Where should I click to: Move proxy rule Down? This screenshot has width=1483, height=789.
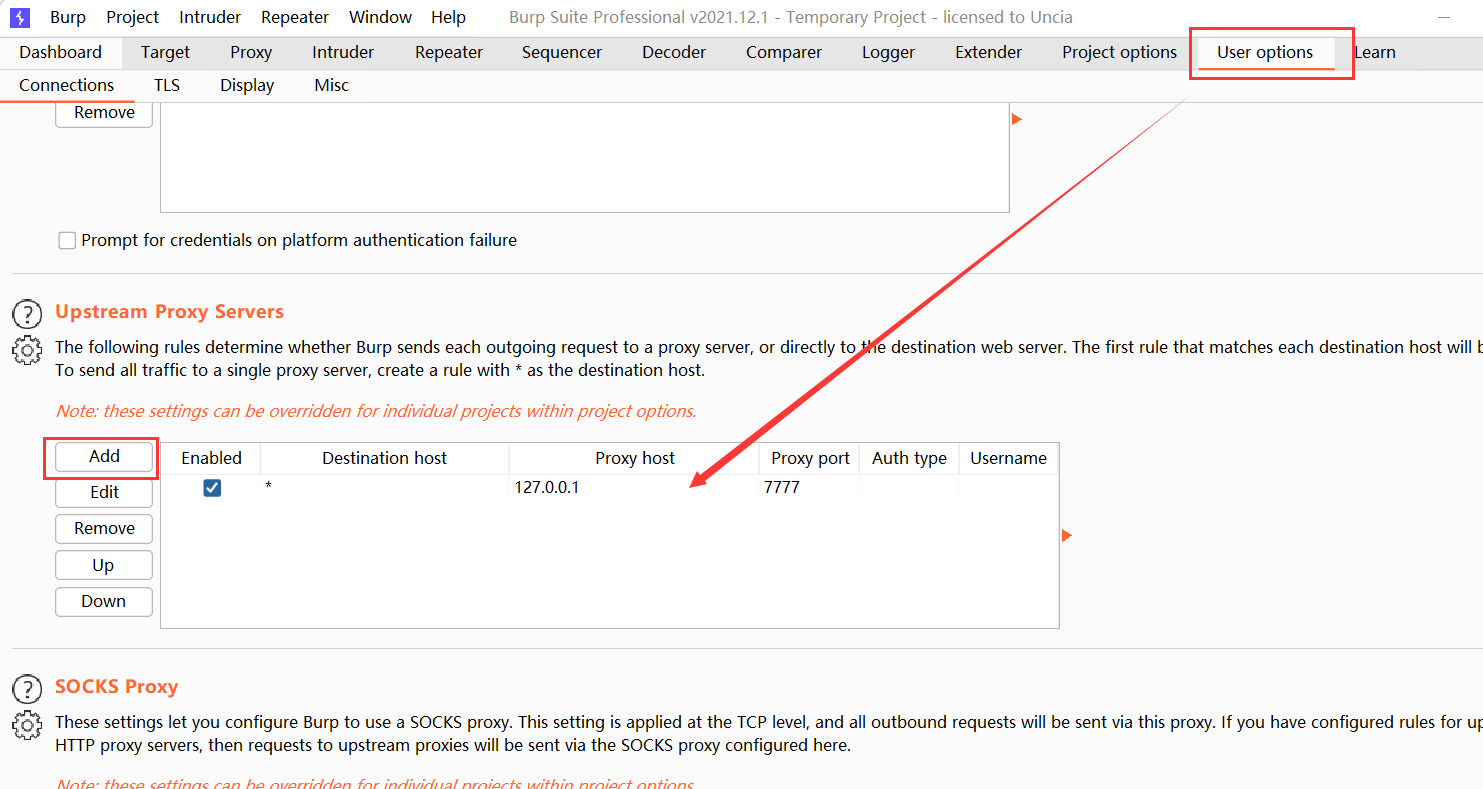[x=104, y=601]
